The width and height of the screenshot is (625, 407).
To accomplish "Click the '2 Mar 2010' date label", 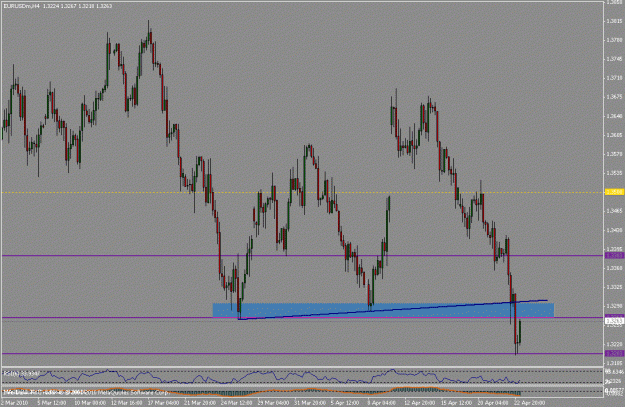I will [13, 403].
